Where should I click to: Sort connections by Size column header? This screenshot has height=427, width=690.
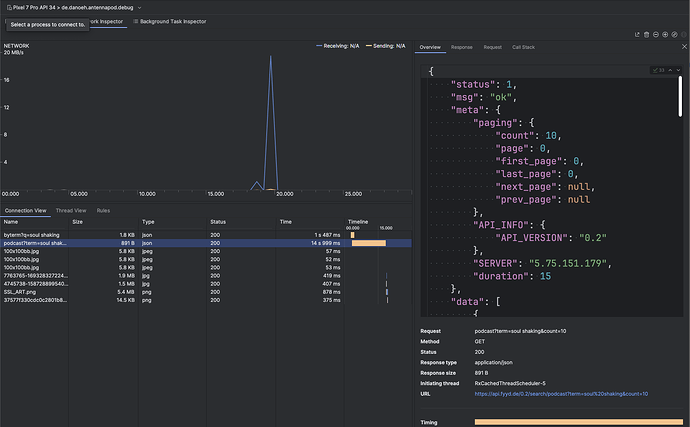pyautogui.click(x=103, y=222)
